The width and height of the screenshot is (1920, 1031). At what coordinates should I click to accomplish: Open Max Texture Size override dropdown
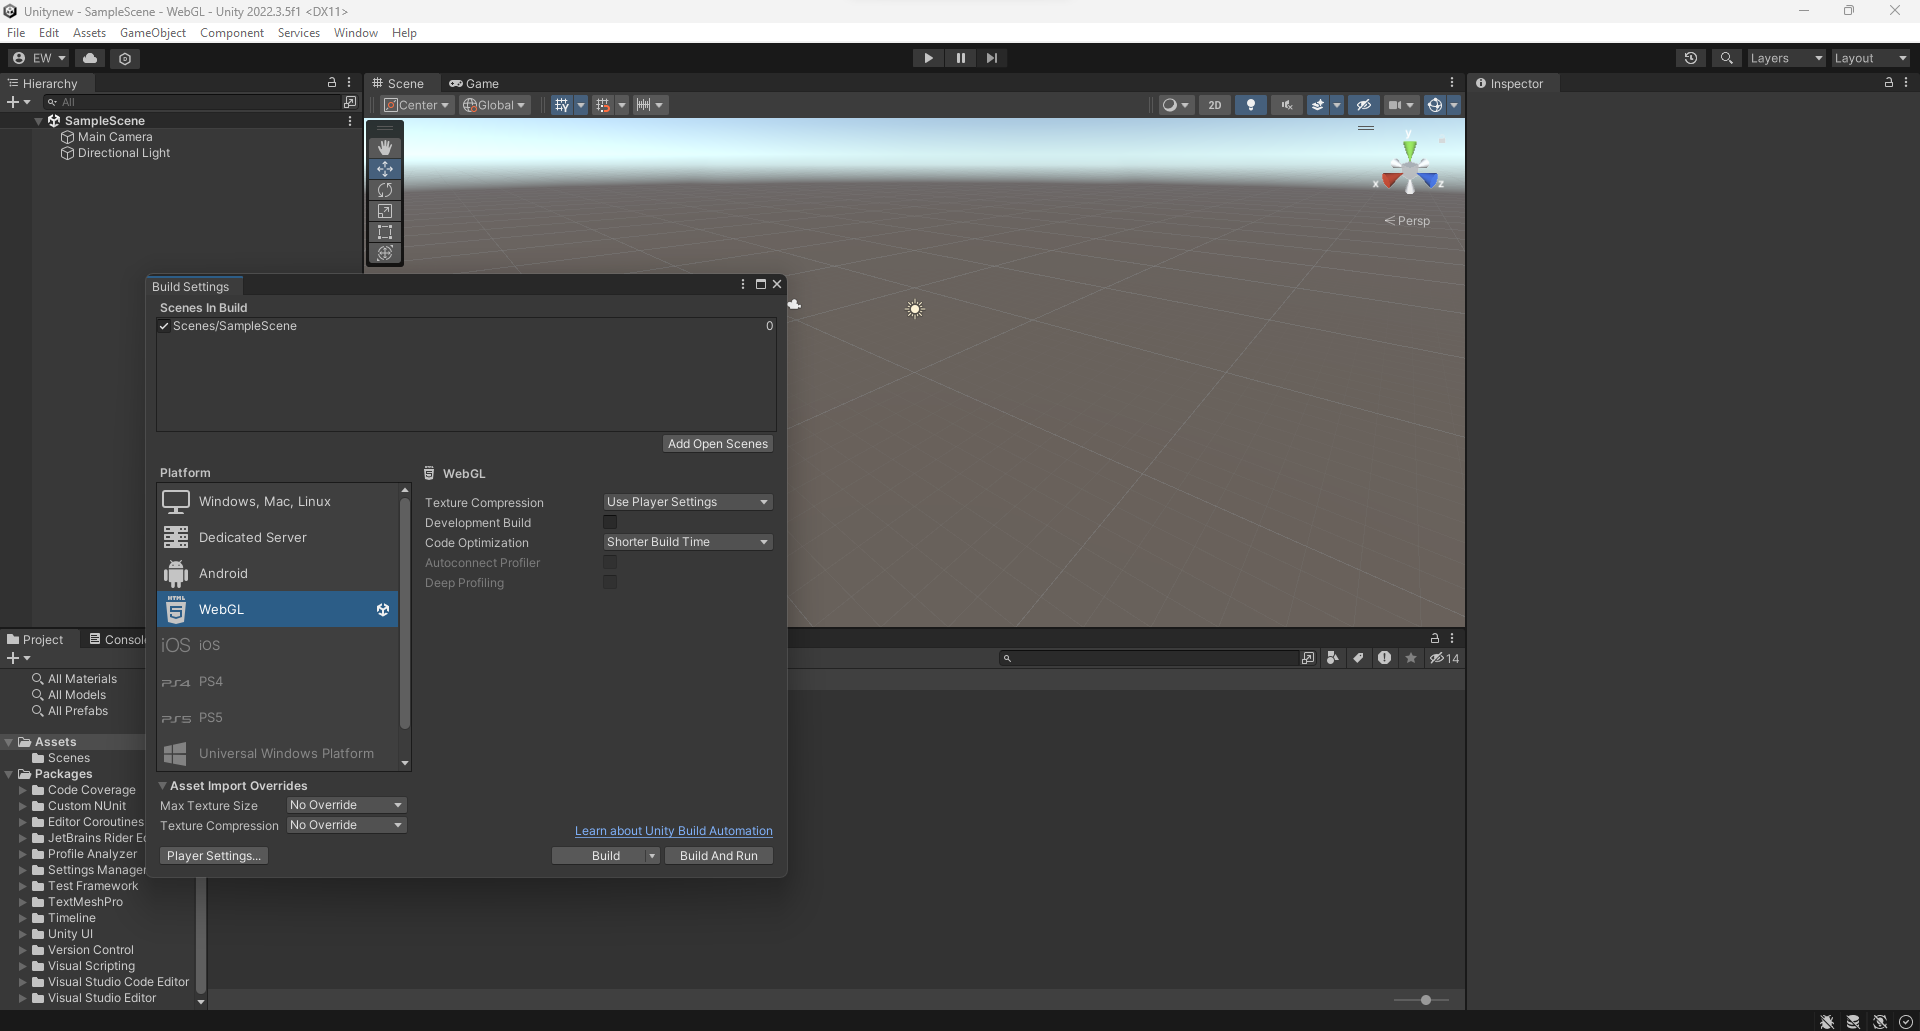coord(346,805)
